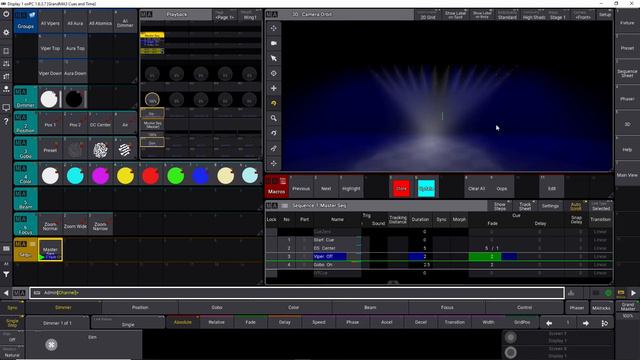
Task: Switch to the Color feature group tab
Action: point(293,308)
